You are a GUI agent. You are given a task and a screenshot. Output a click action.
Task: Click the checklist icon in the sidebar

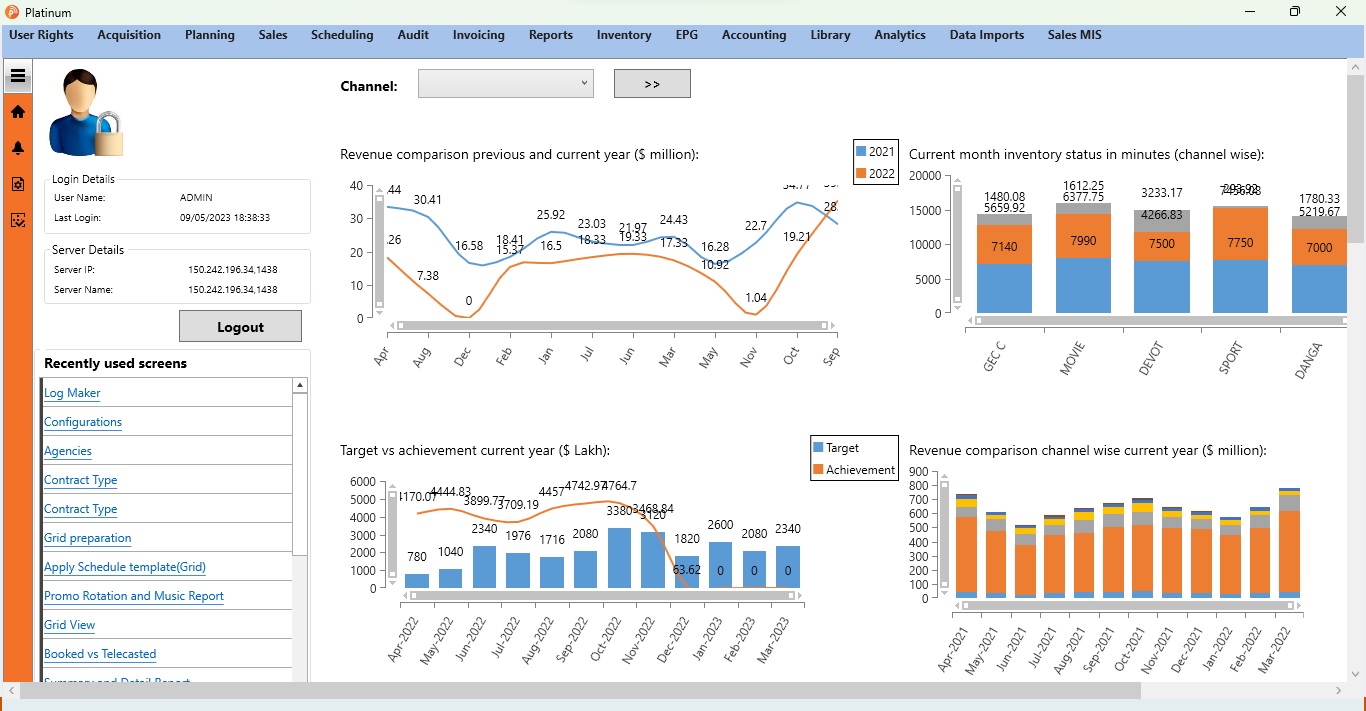tap(17, 220)
